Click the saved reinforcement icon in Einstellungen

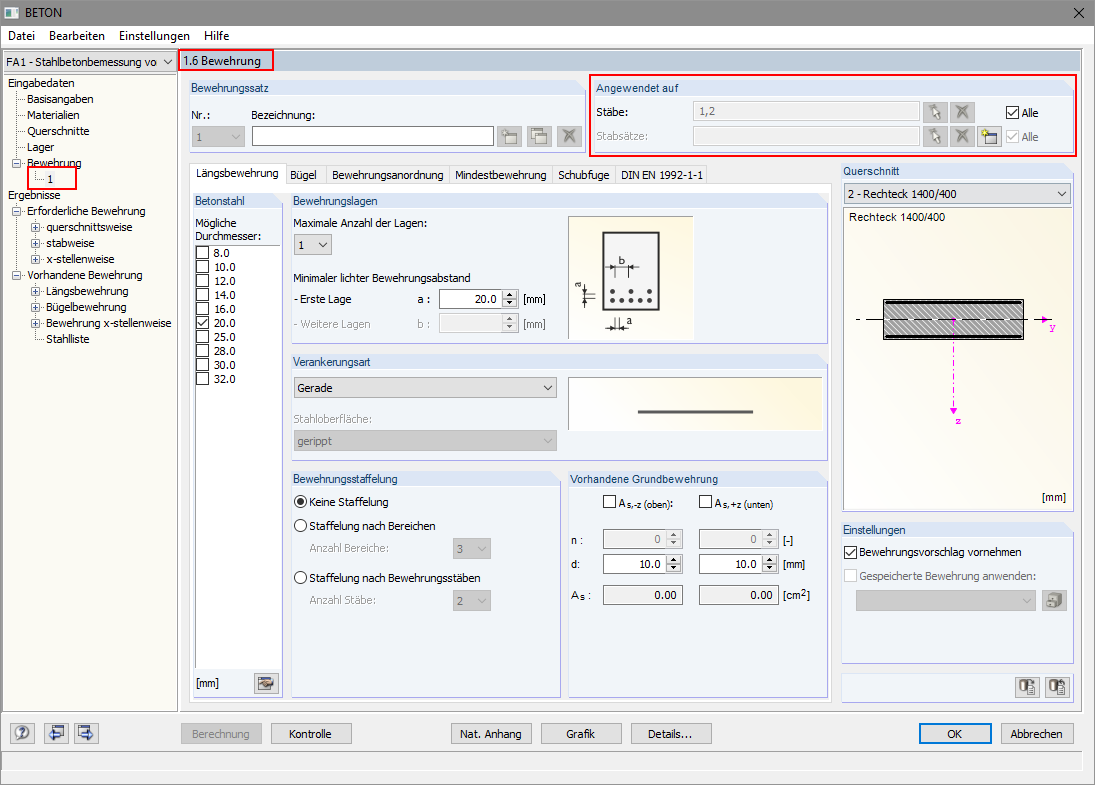point(1054,600)
